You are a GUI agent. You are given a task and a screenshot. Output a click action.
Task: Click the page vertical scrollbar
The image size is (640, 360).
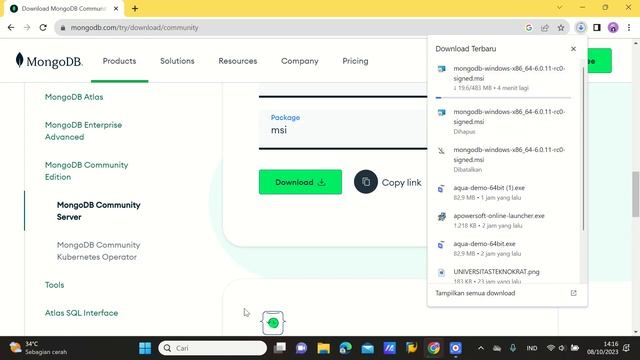coord(636,194)
